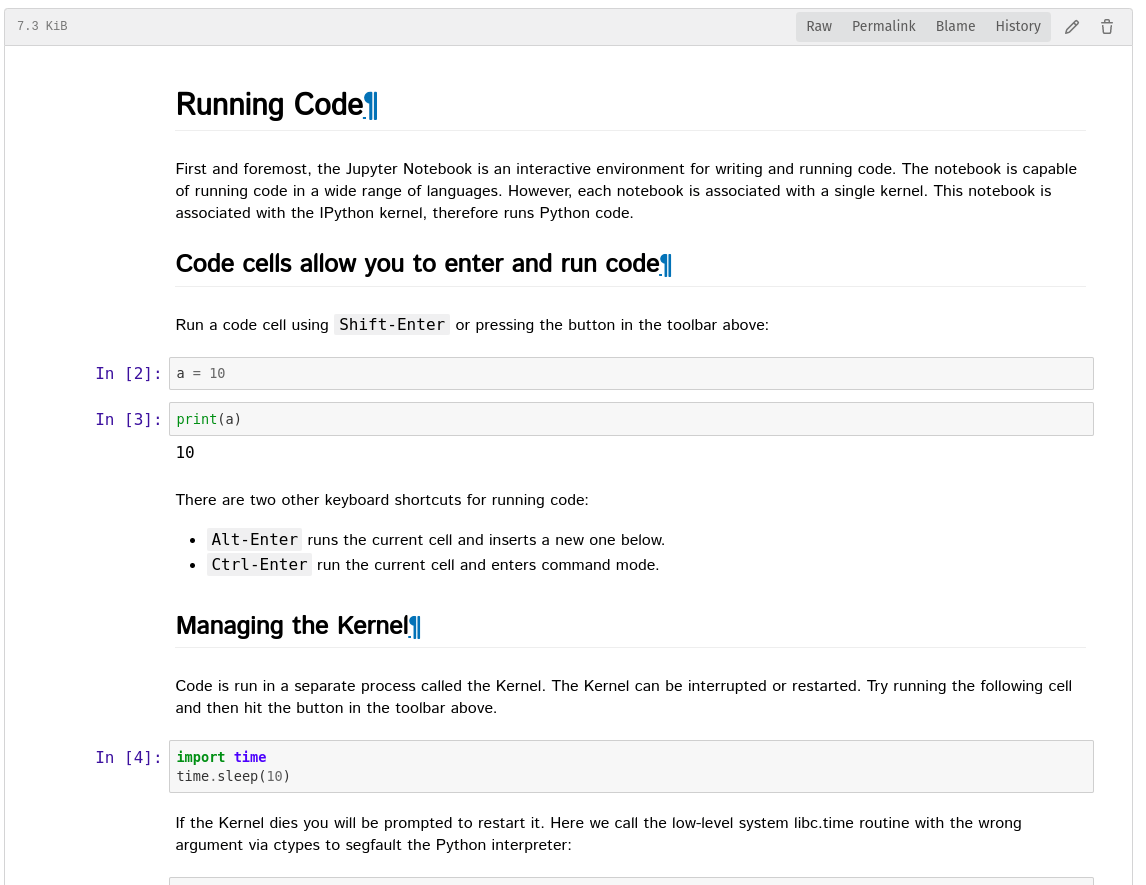The height and width of the screenshot is (885, 1146).
Task: Click anchor link after 'Code cells allow you' heading
Action: (x=666, y=265)
